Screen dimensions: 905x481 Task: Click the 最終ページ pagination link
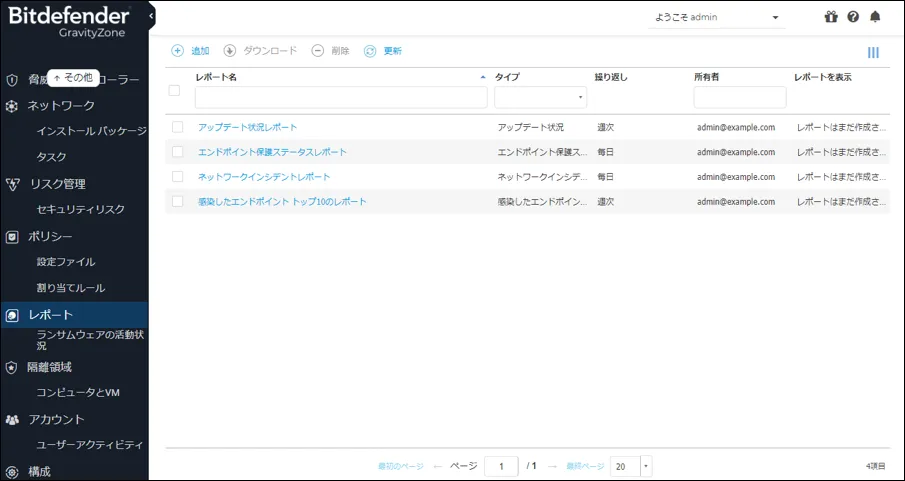585,466
